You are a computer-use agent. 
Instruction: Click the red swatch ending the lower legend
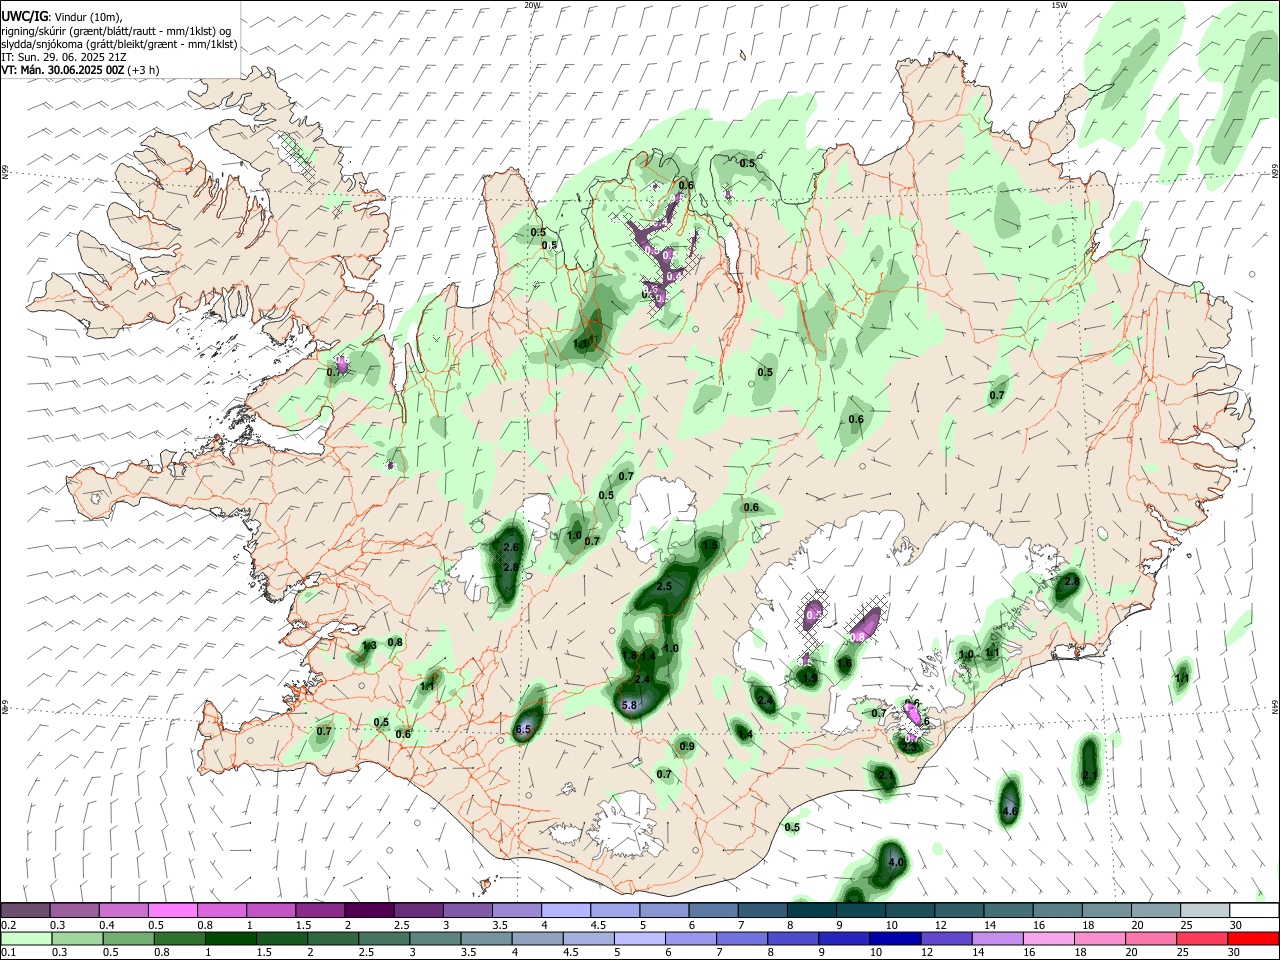point(1254,938)
